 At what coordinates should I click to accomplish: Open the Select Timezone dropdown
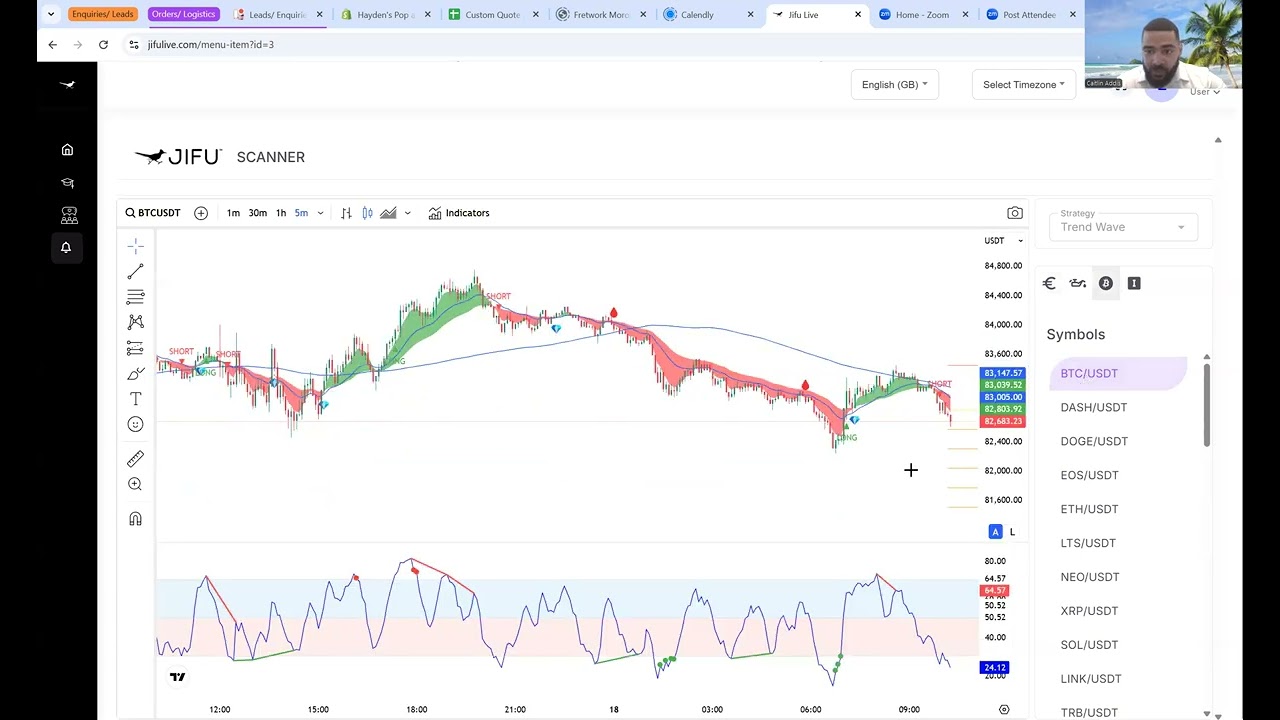coord(1023,85)
